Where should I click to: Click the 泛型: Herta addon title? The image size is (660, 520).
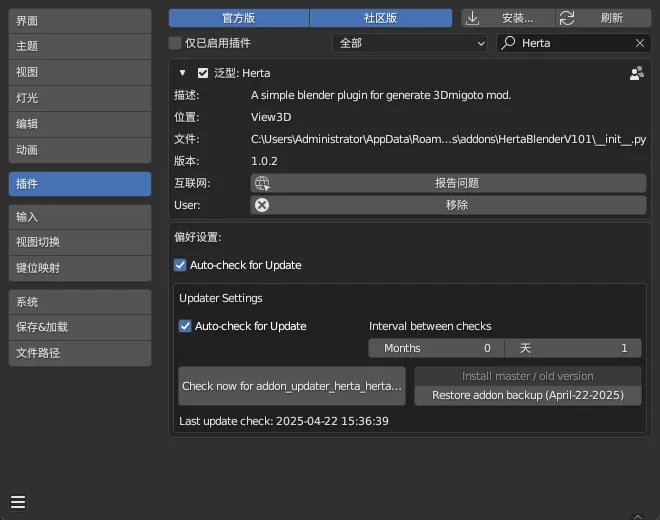(242, 73)
